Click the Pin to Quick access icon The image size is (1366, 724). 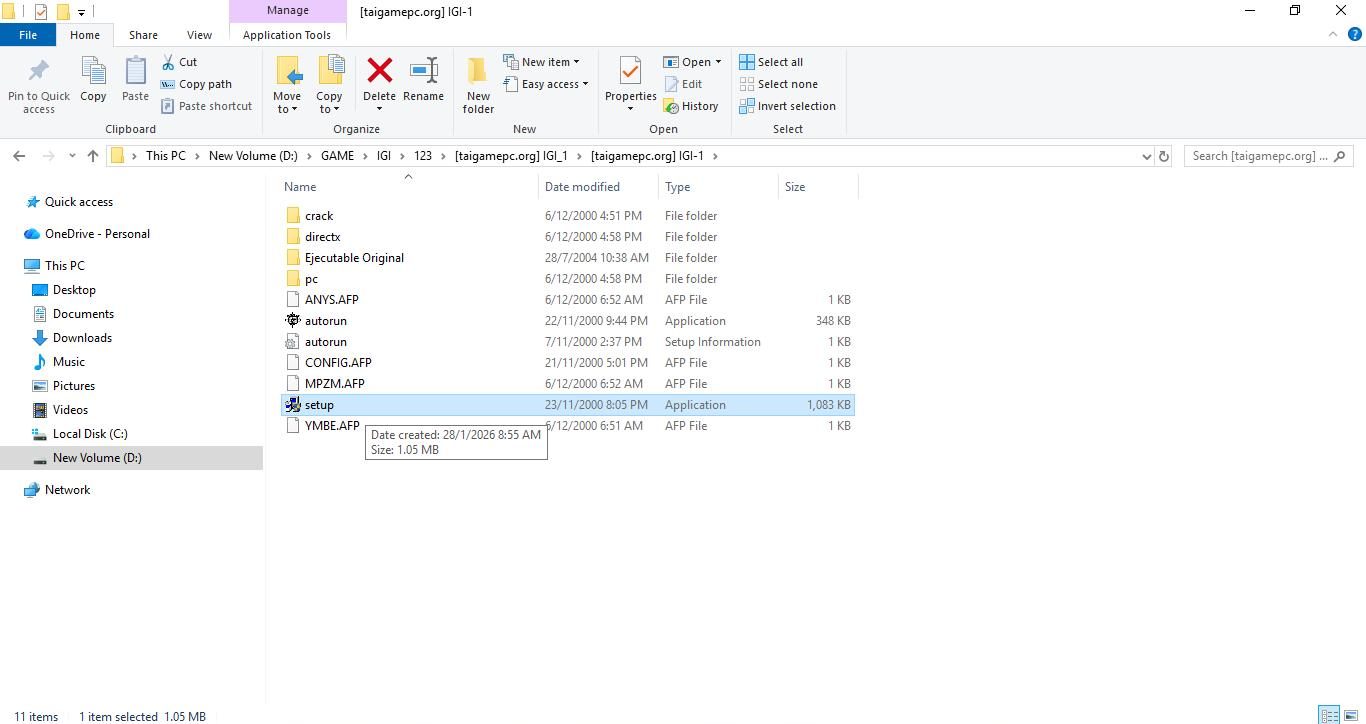pyautogui.click(x=39, y=73)
